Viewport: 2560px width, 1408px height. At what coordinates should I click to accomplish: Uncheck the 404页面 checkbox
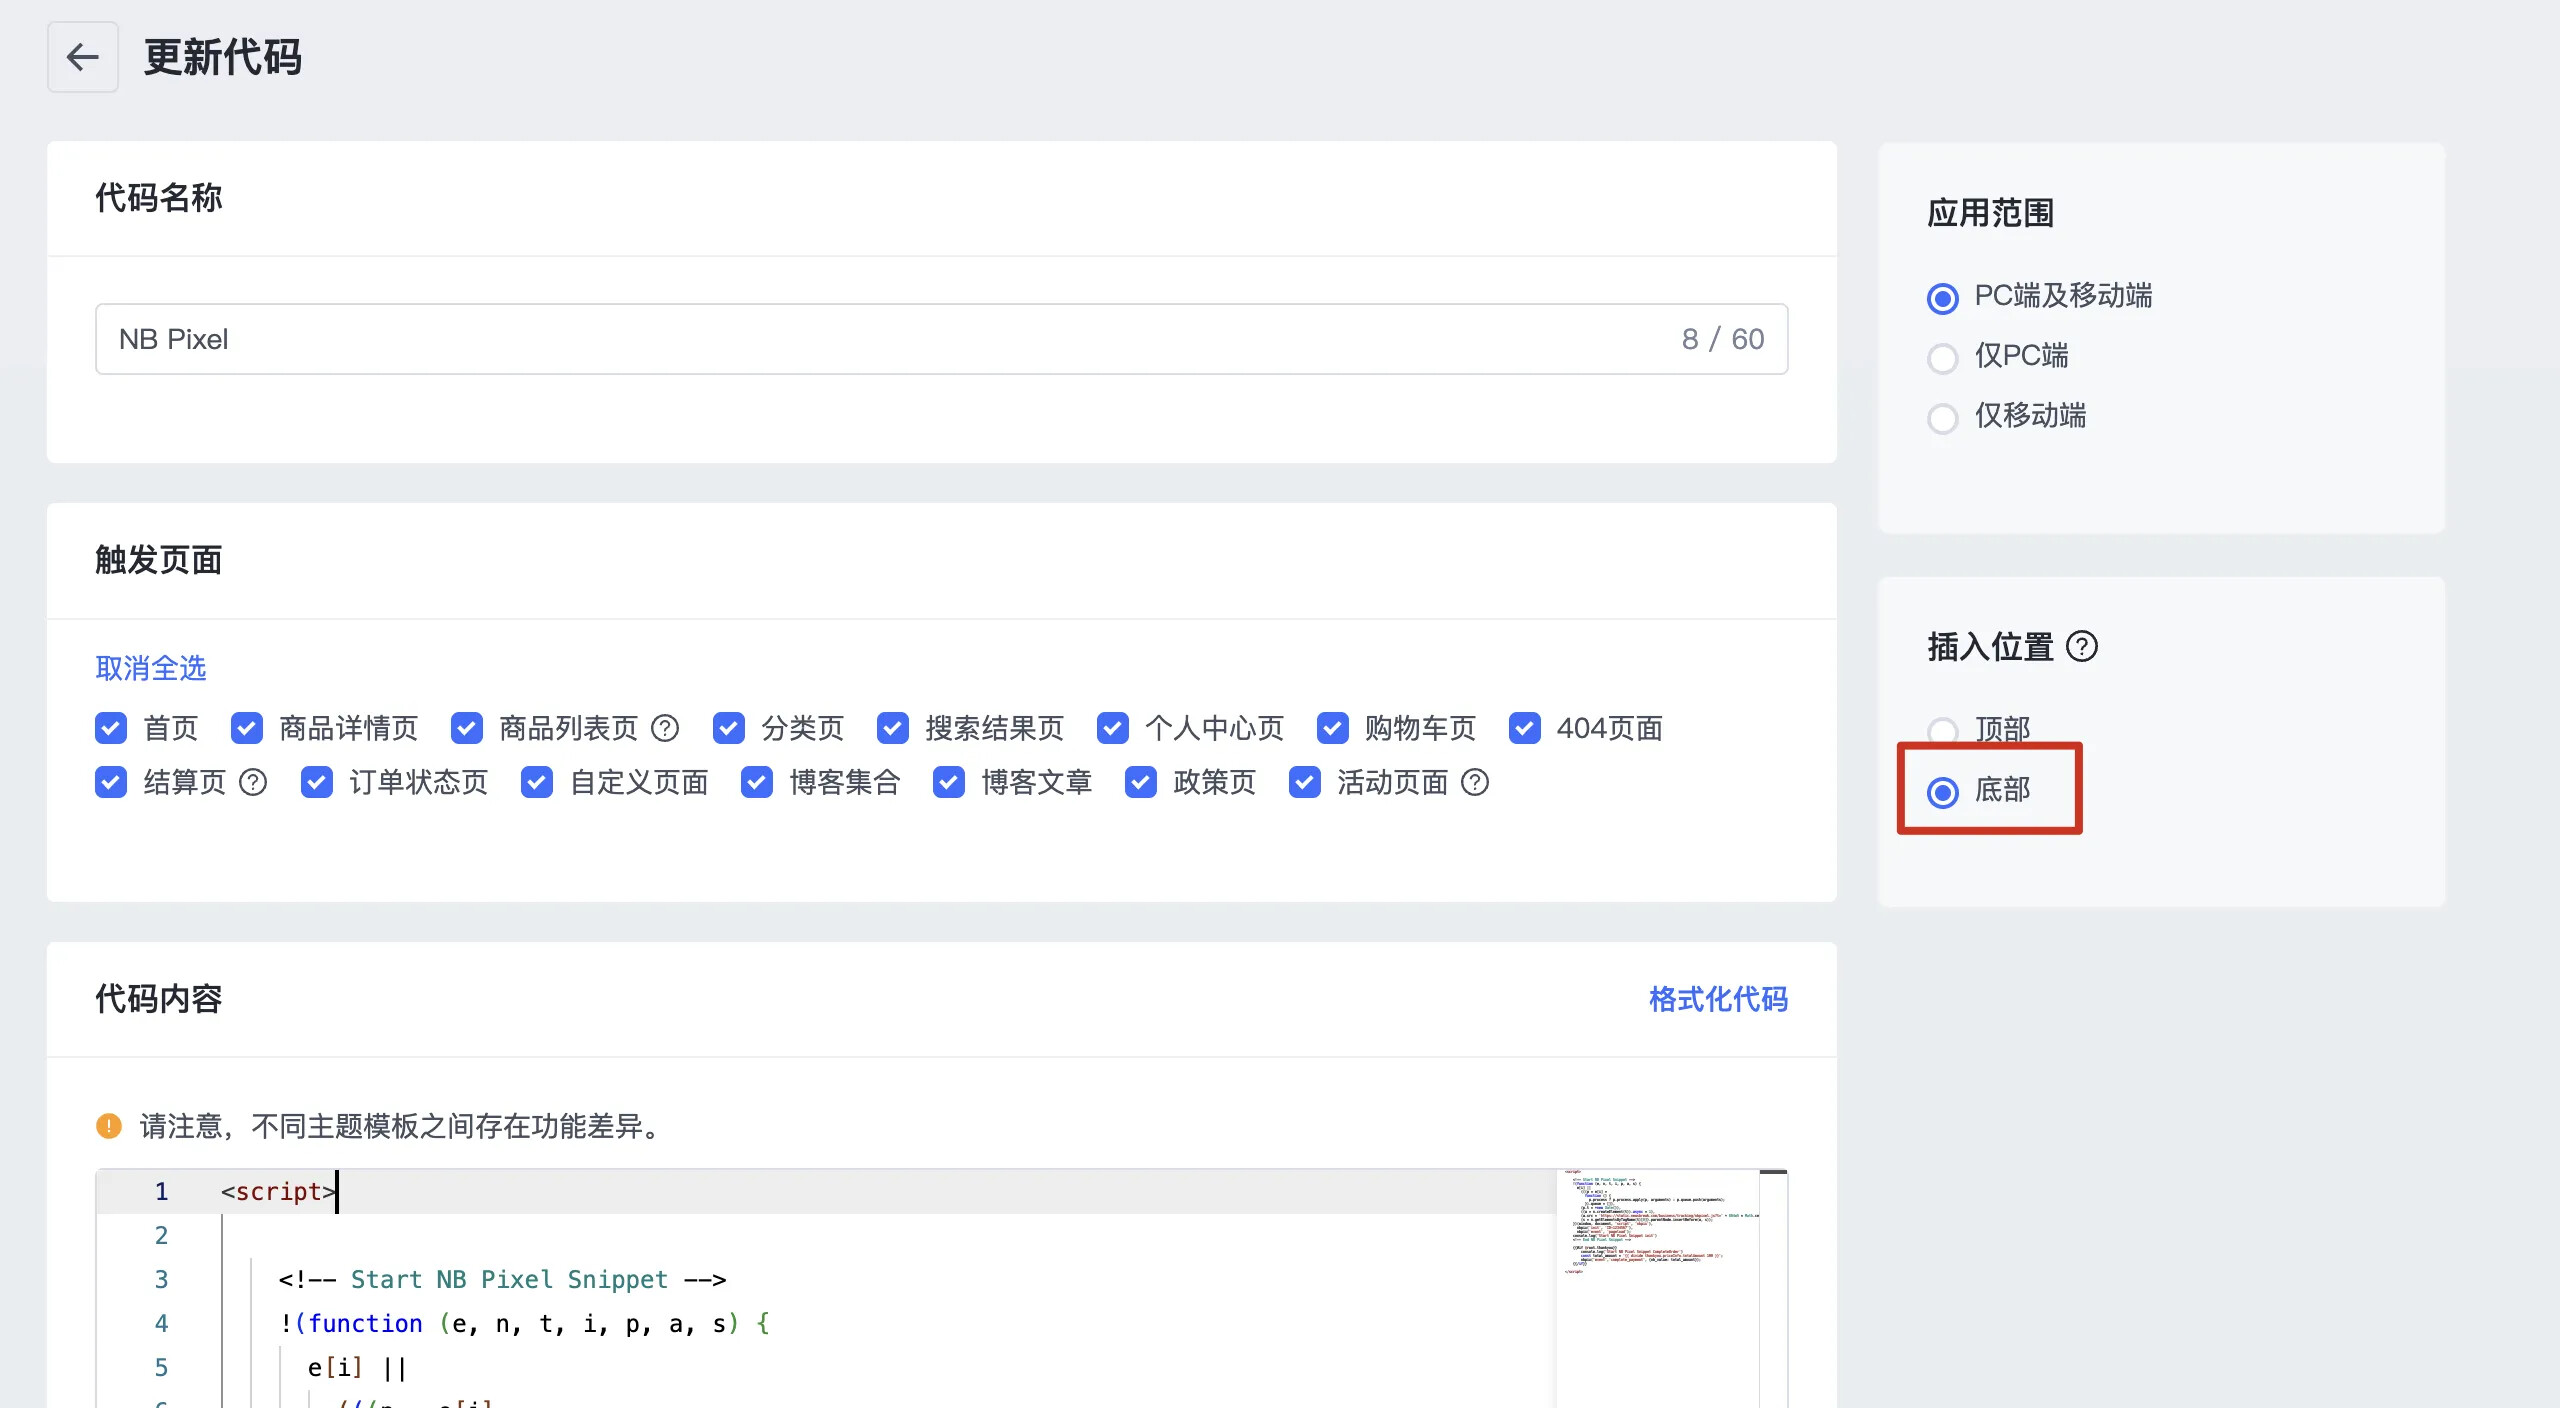tap(1525, 728)
